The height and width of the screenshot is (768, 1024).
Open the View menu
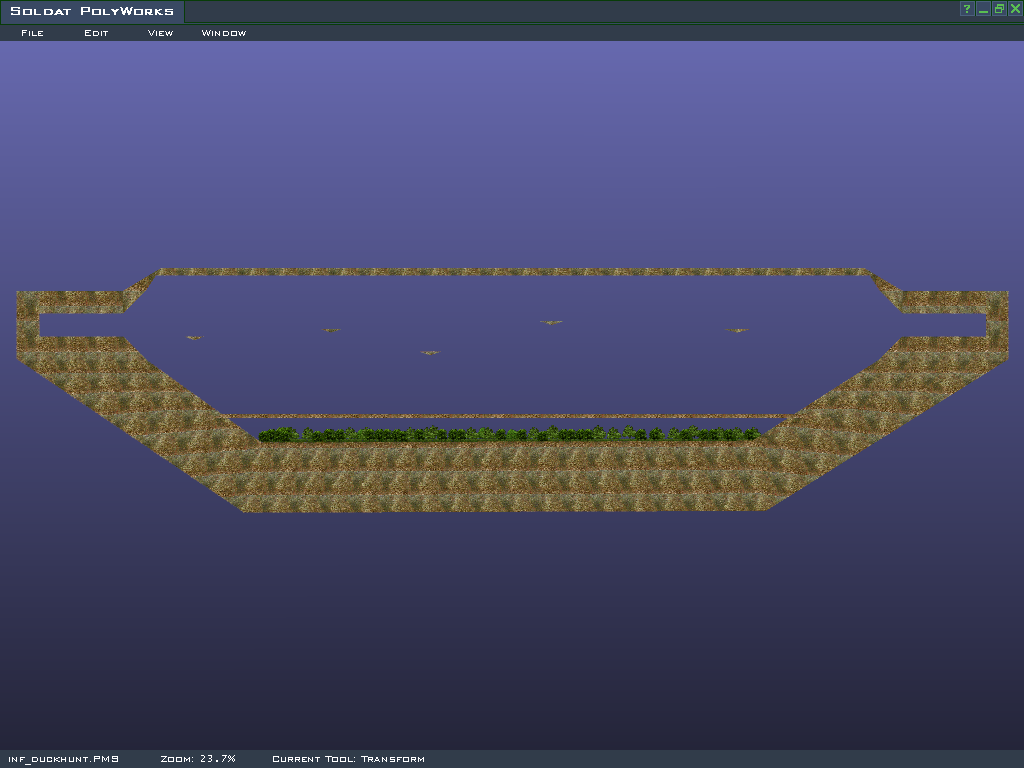point(160,33)
